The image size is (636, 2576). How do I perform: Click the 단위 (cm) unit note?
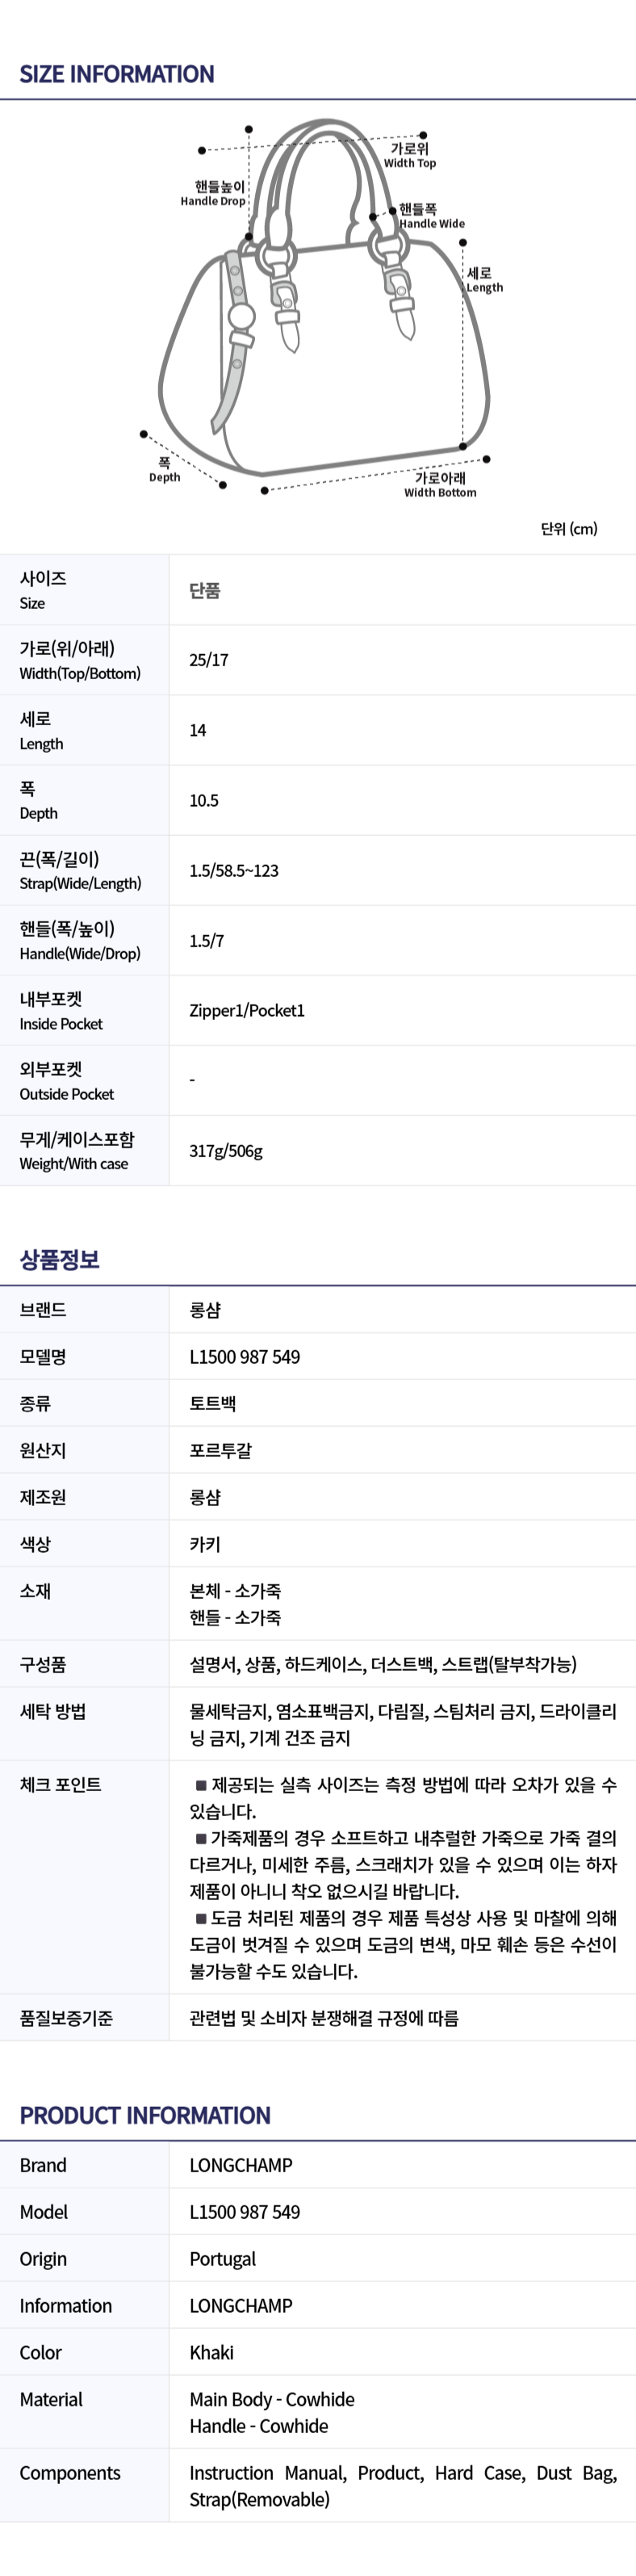[x=568, y=528]
